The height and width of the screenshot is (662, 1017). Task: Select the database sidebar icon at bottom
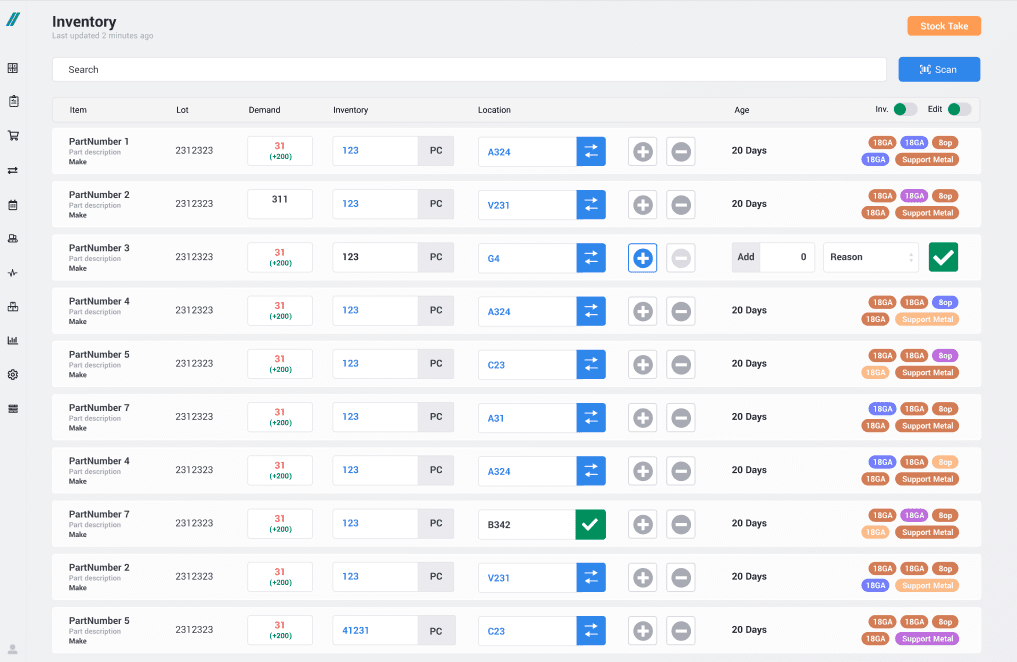click(x=12, y=408)
